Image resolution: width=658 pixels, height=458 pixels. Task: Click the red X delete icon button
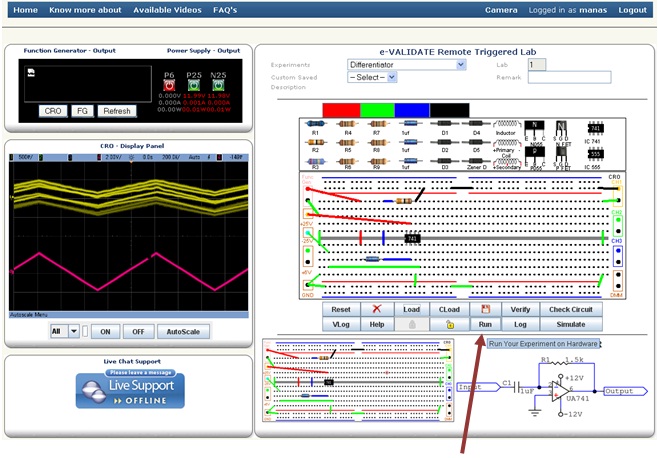376,310
